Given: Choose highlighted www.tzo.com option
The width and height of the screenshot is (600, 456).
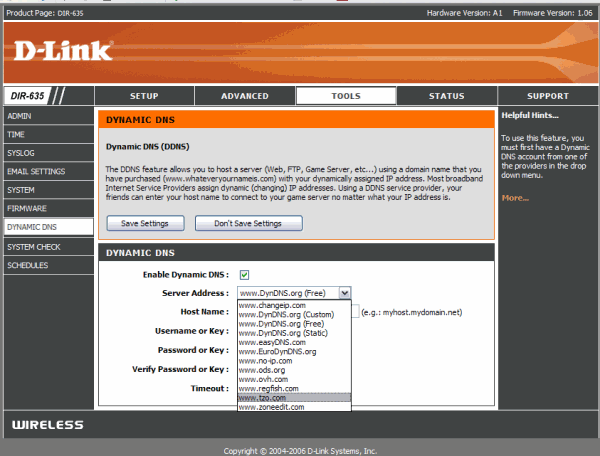Looking at the screenshot, I should click(x=294, y=397).
